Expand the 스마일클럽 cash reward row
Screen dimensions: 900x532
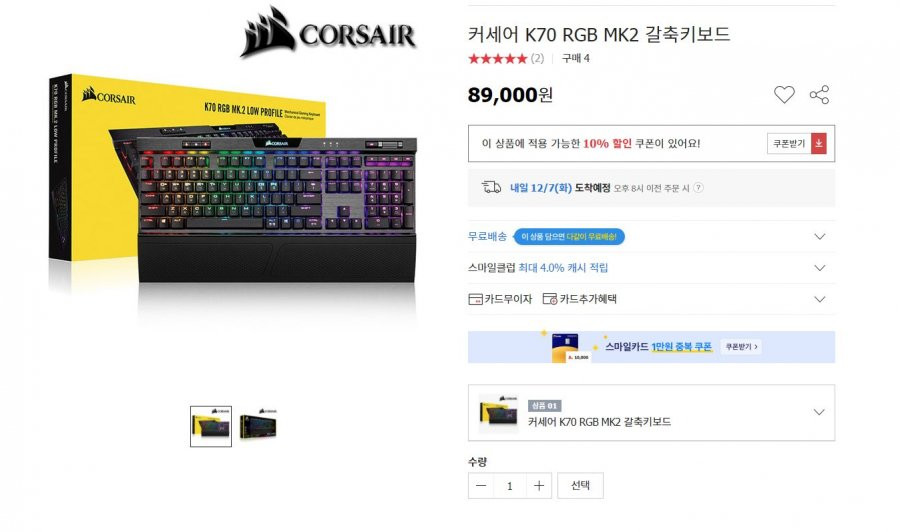651,268
